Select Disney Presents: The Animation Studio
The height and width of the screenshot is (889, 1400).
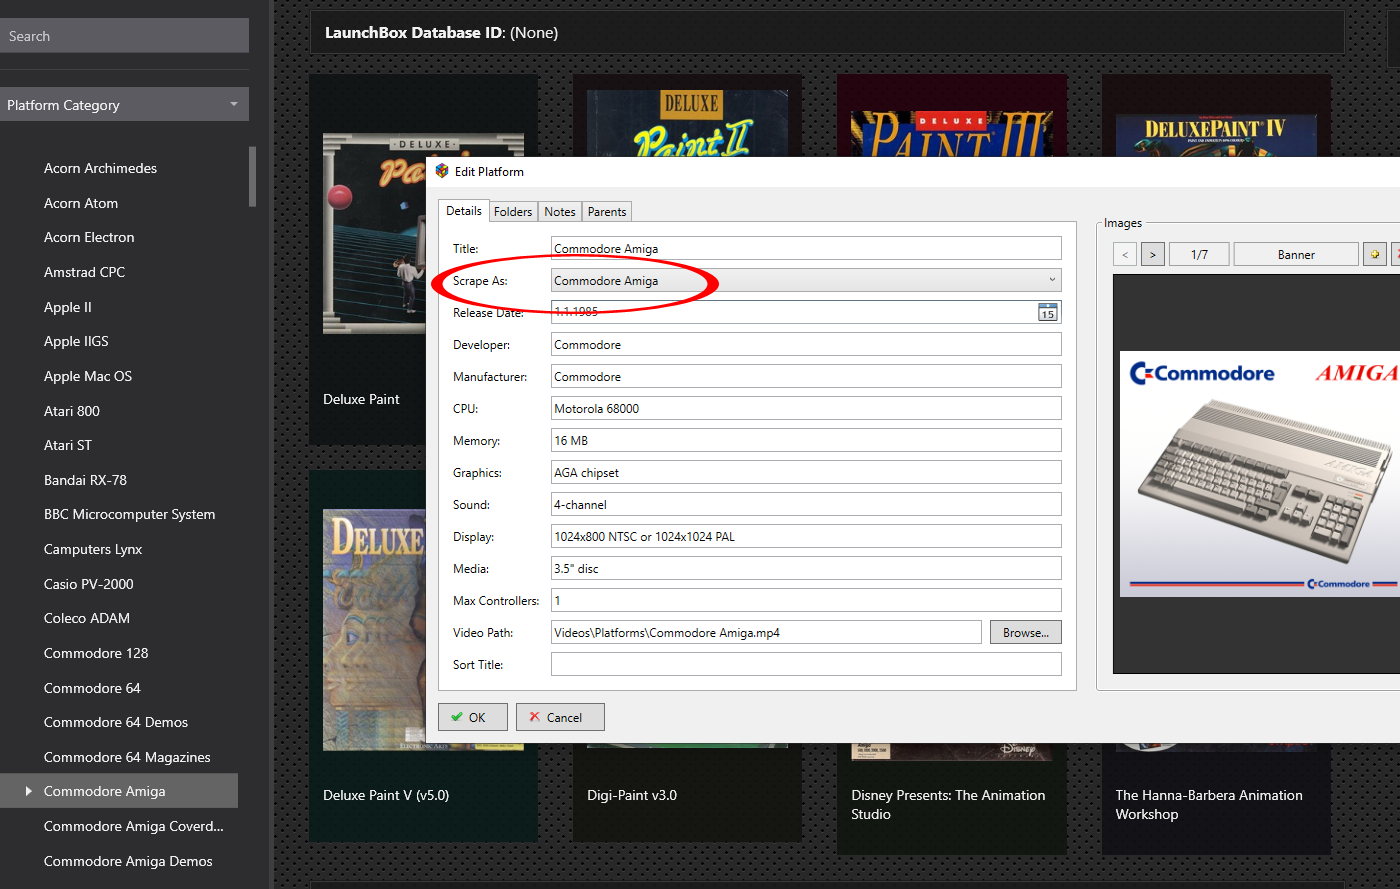click(x=951, y=797)
